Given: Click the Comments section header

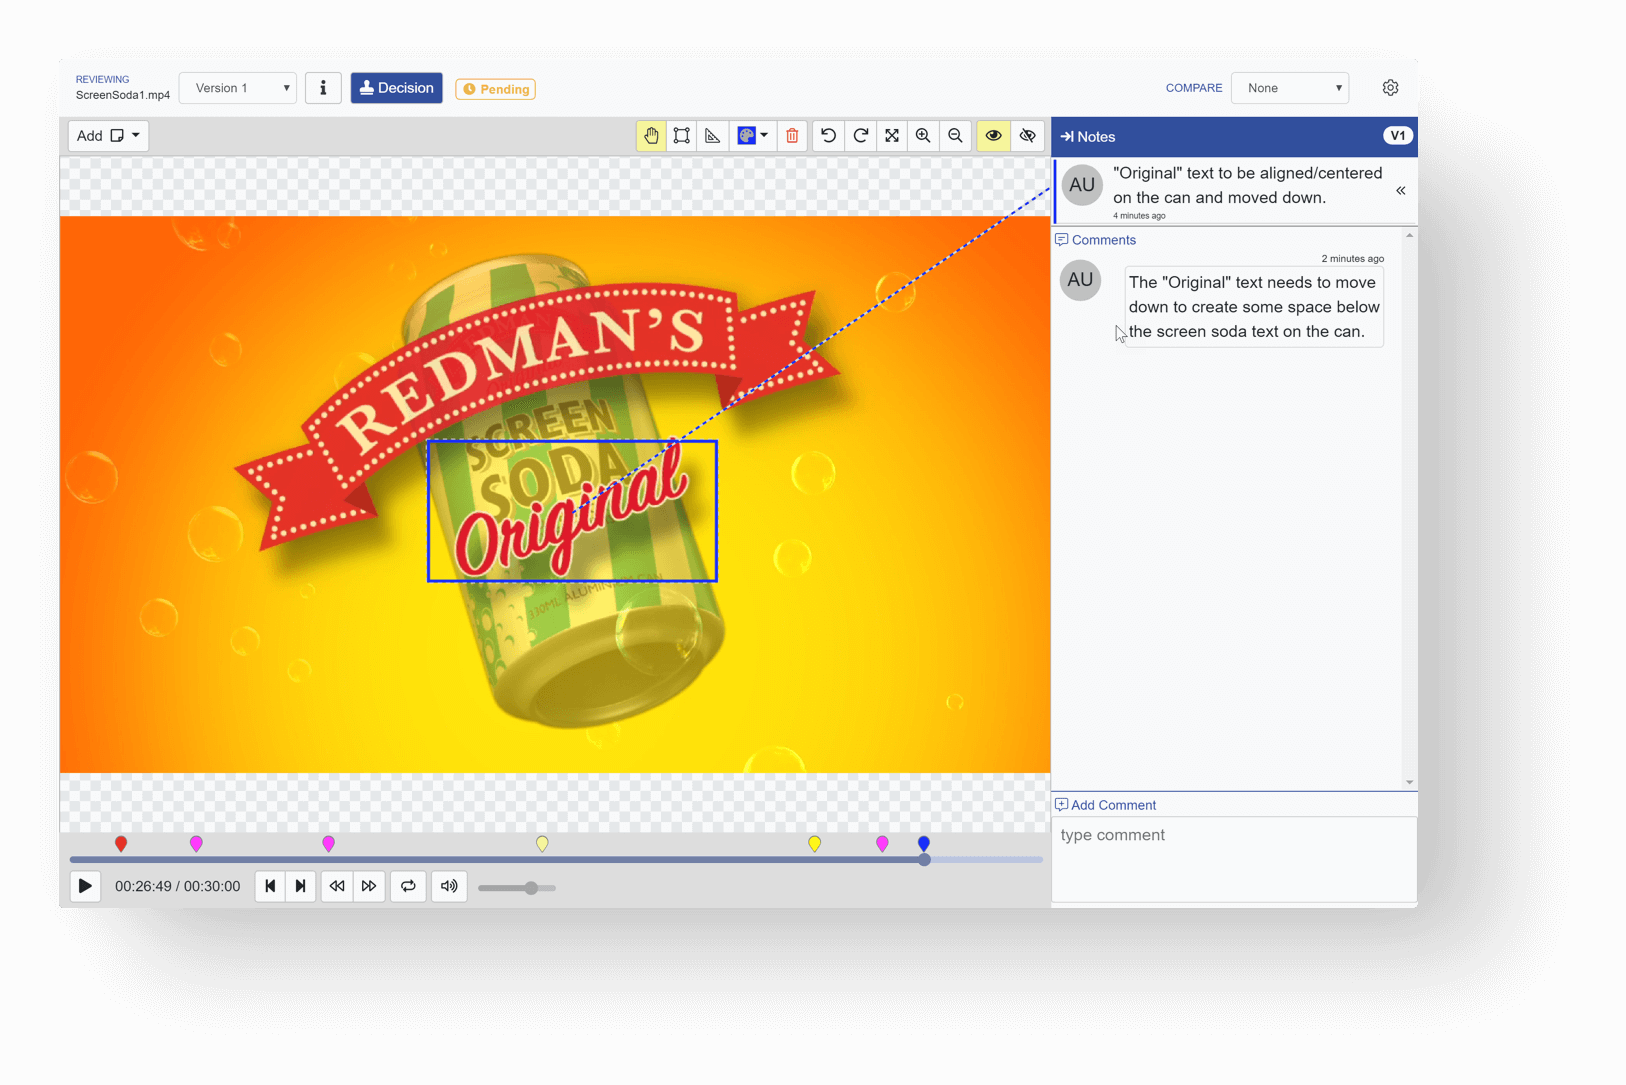Looking at the screenshot, I should [x=1096, y=240].
